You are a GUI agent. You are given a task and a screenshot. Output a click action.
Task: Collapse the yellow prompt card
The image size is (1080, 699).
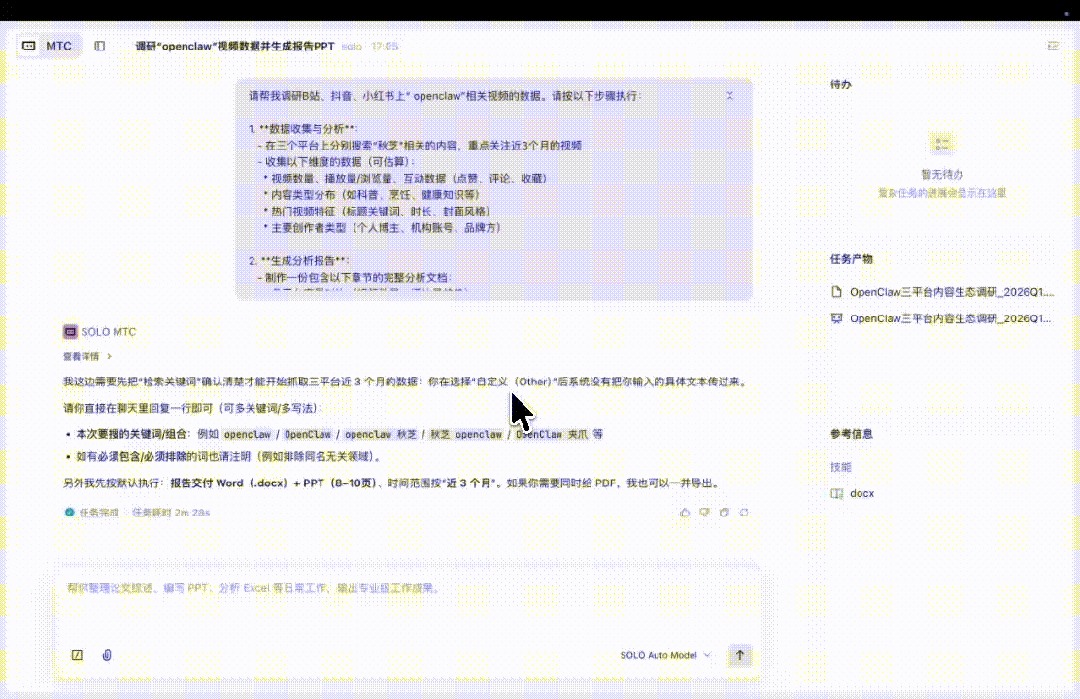(729, 94)
